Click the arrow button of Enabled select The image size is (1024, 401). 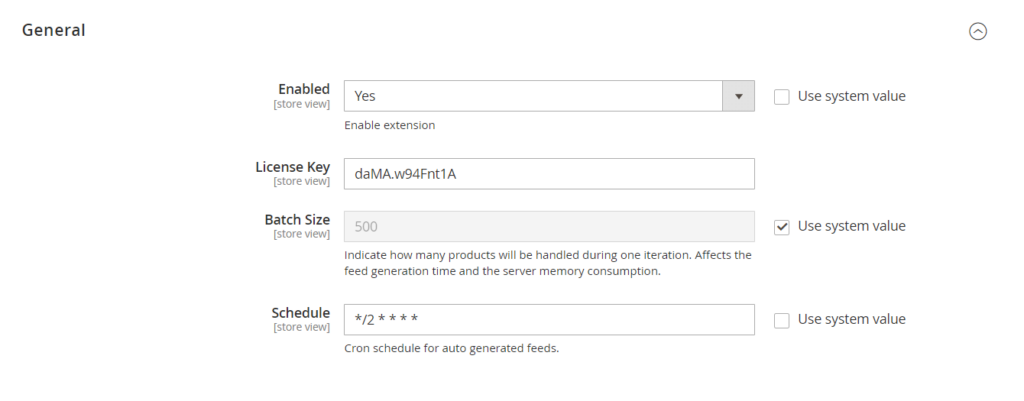tap(738, 96)
